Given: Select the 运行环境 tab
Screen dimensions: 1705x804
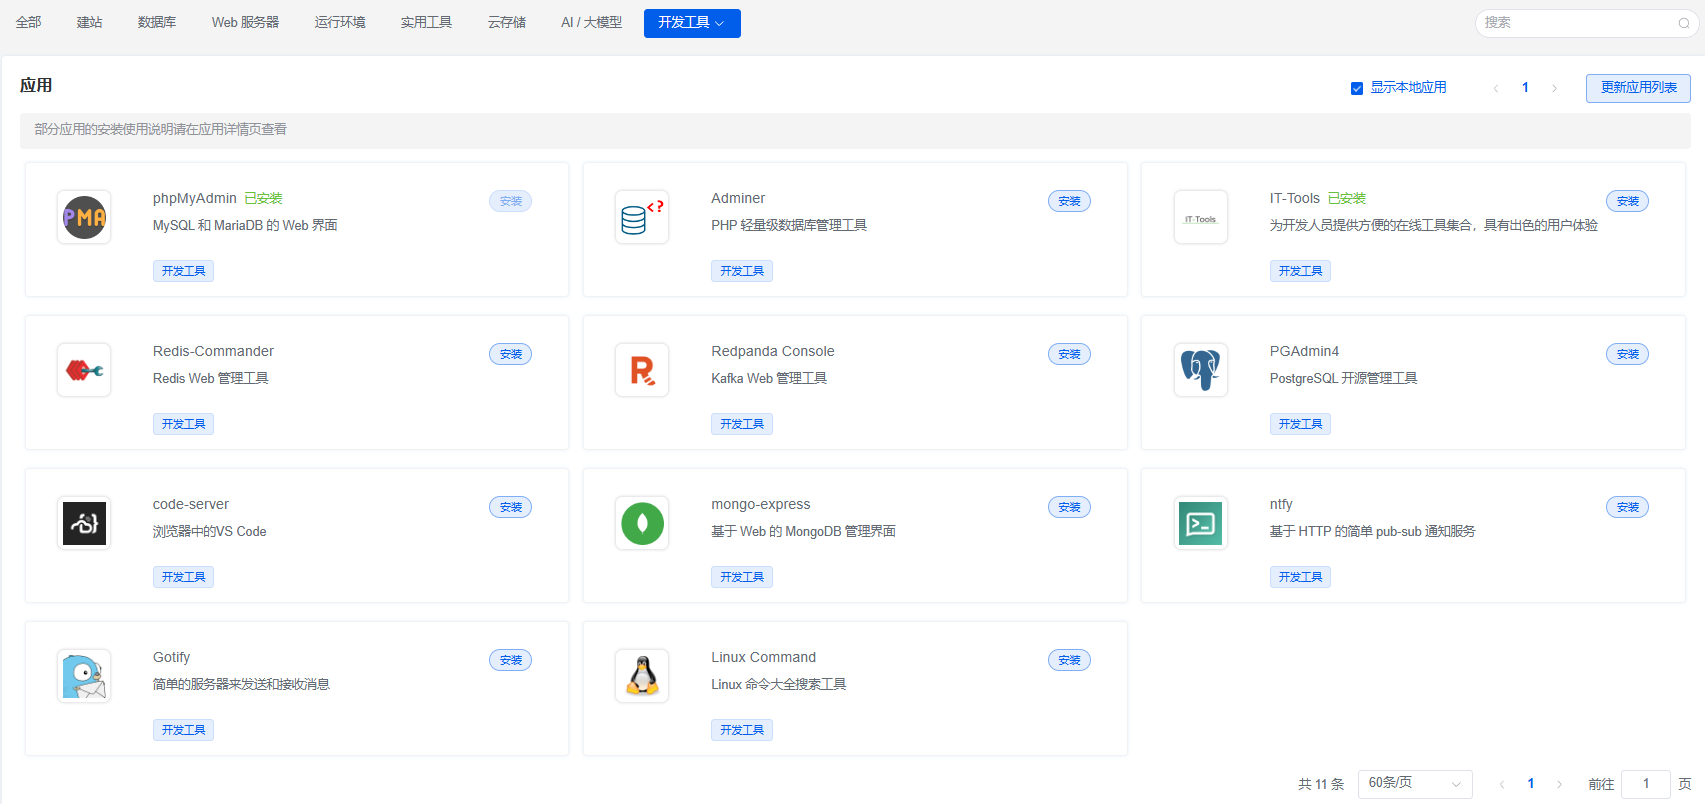Looking at the screenshot, I should [x=340, y=22].
